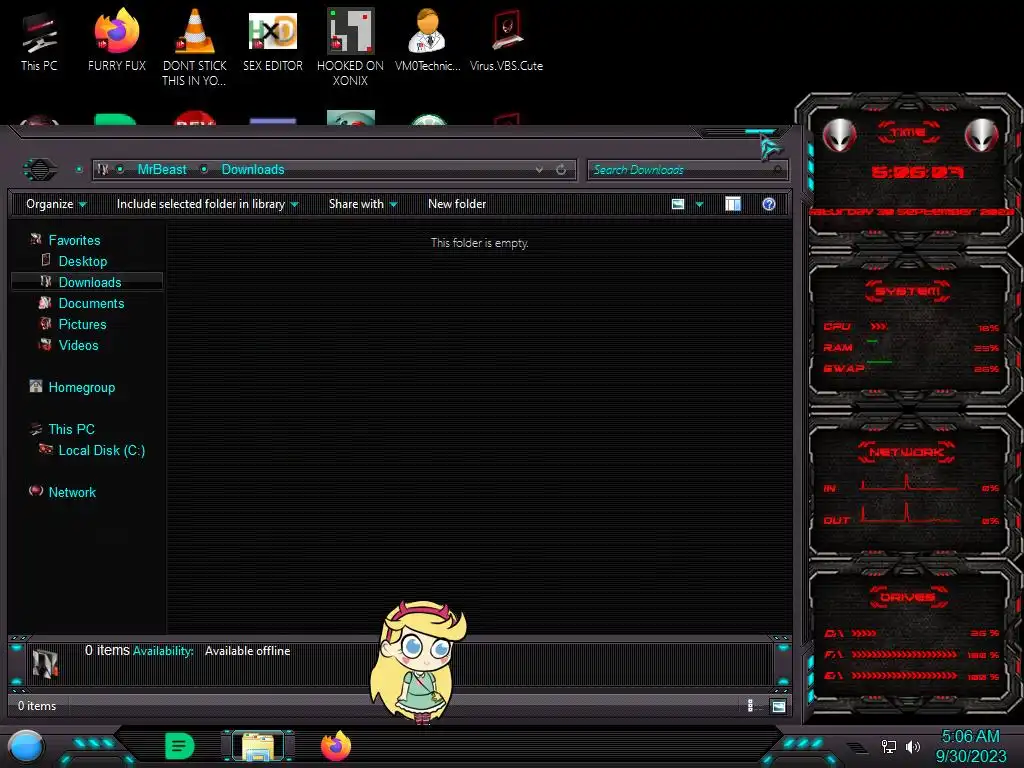Open the volume tray icon
This screenshot has height=768, width=1024.
pyautogui.click(x=912, y=746)
